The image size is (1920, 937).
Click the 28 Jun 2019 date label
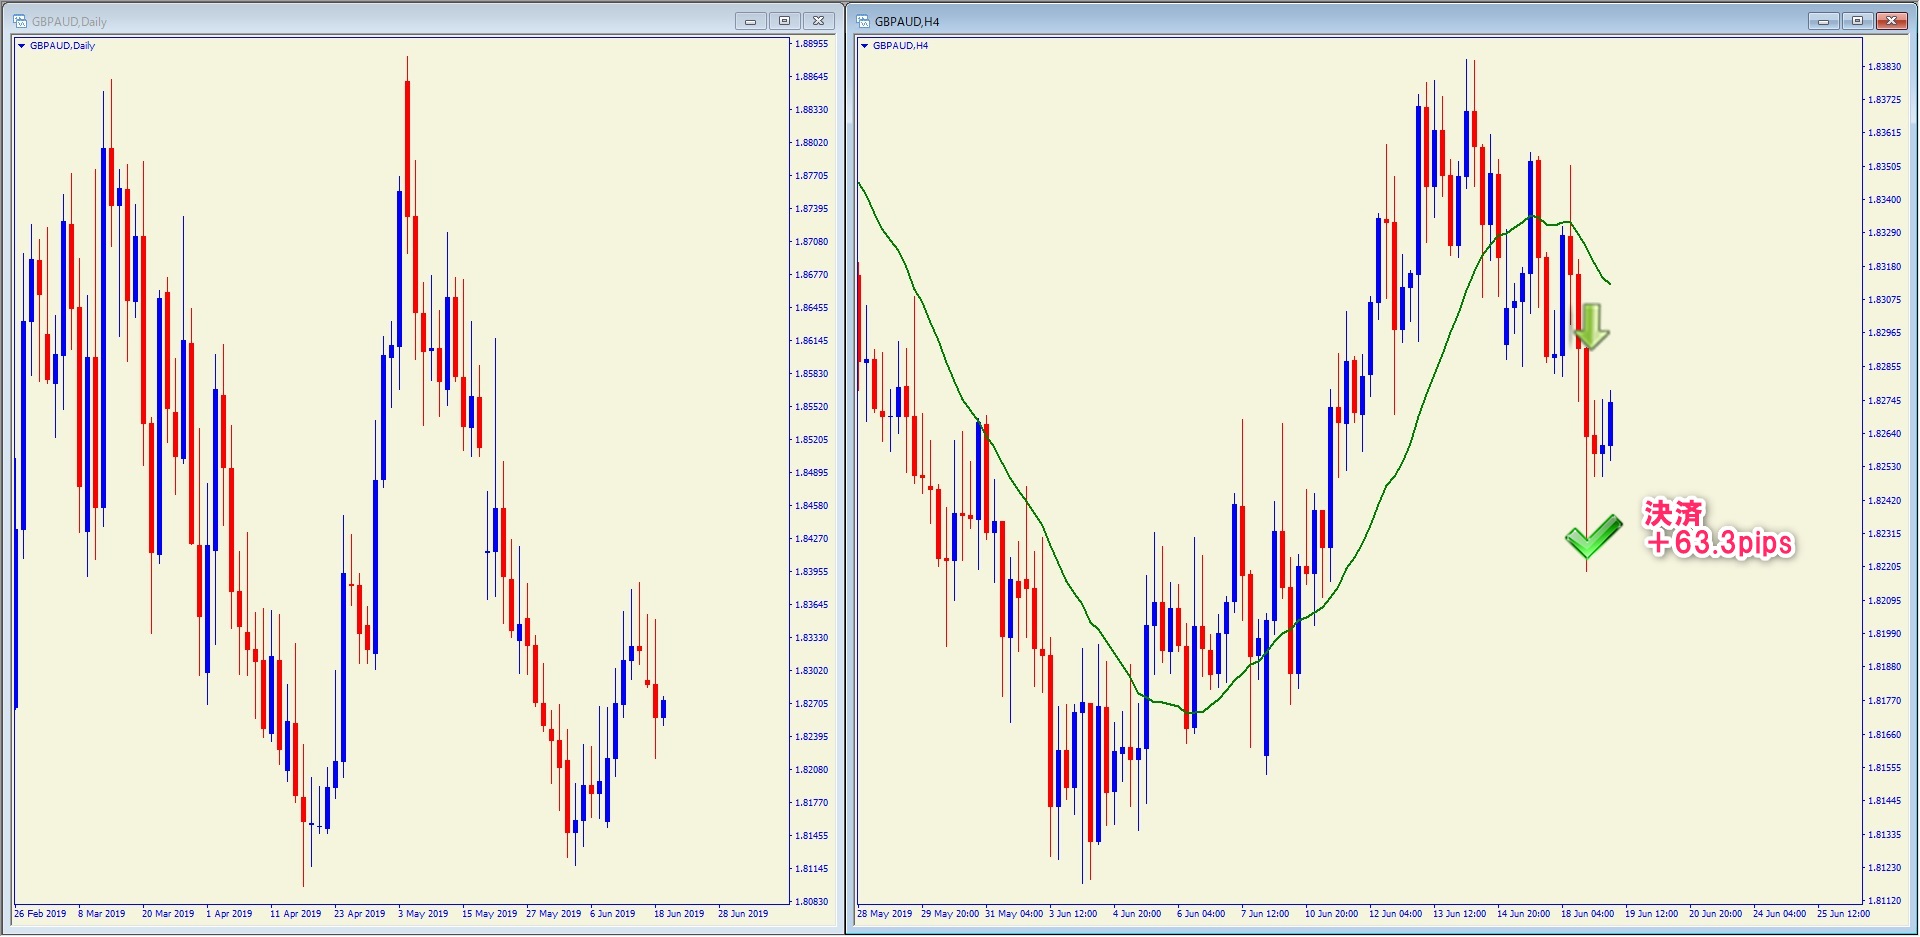(743, 914)
